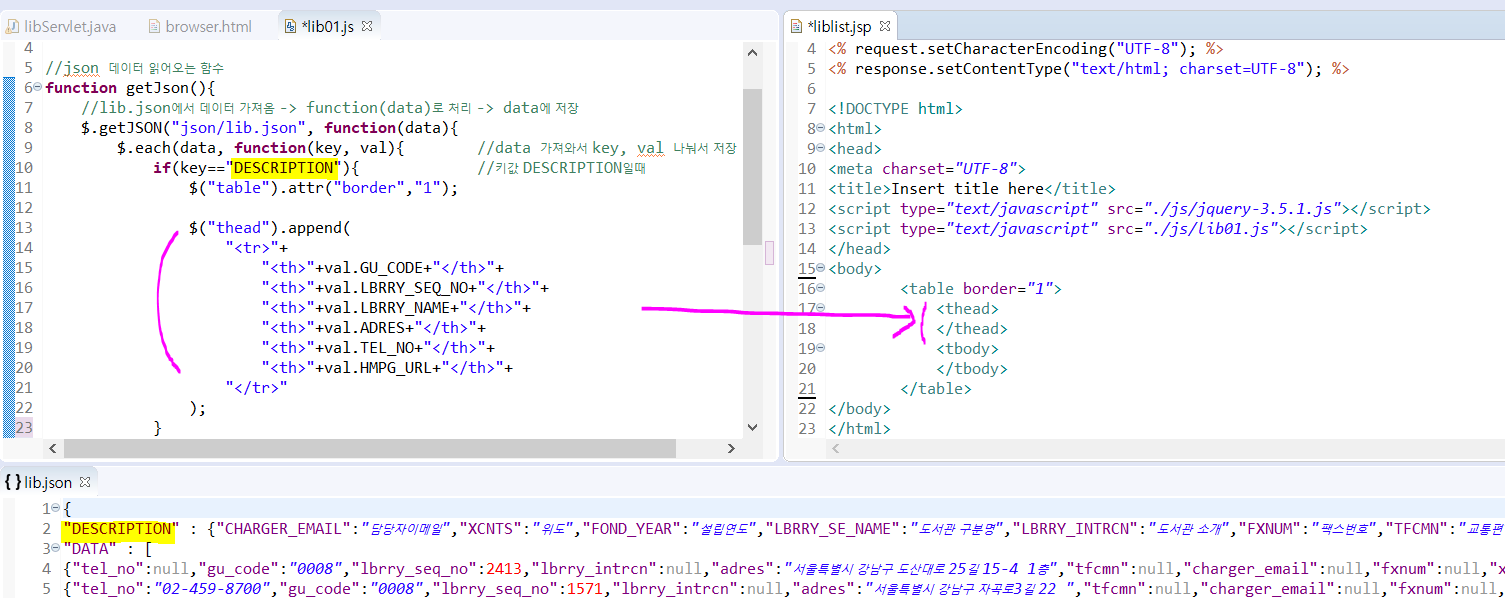The height and width of the screenshot is (598, 1505).
Task: Click the "02-459-8700" tel_no value
Action: point(211,588)
